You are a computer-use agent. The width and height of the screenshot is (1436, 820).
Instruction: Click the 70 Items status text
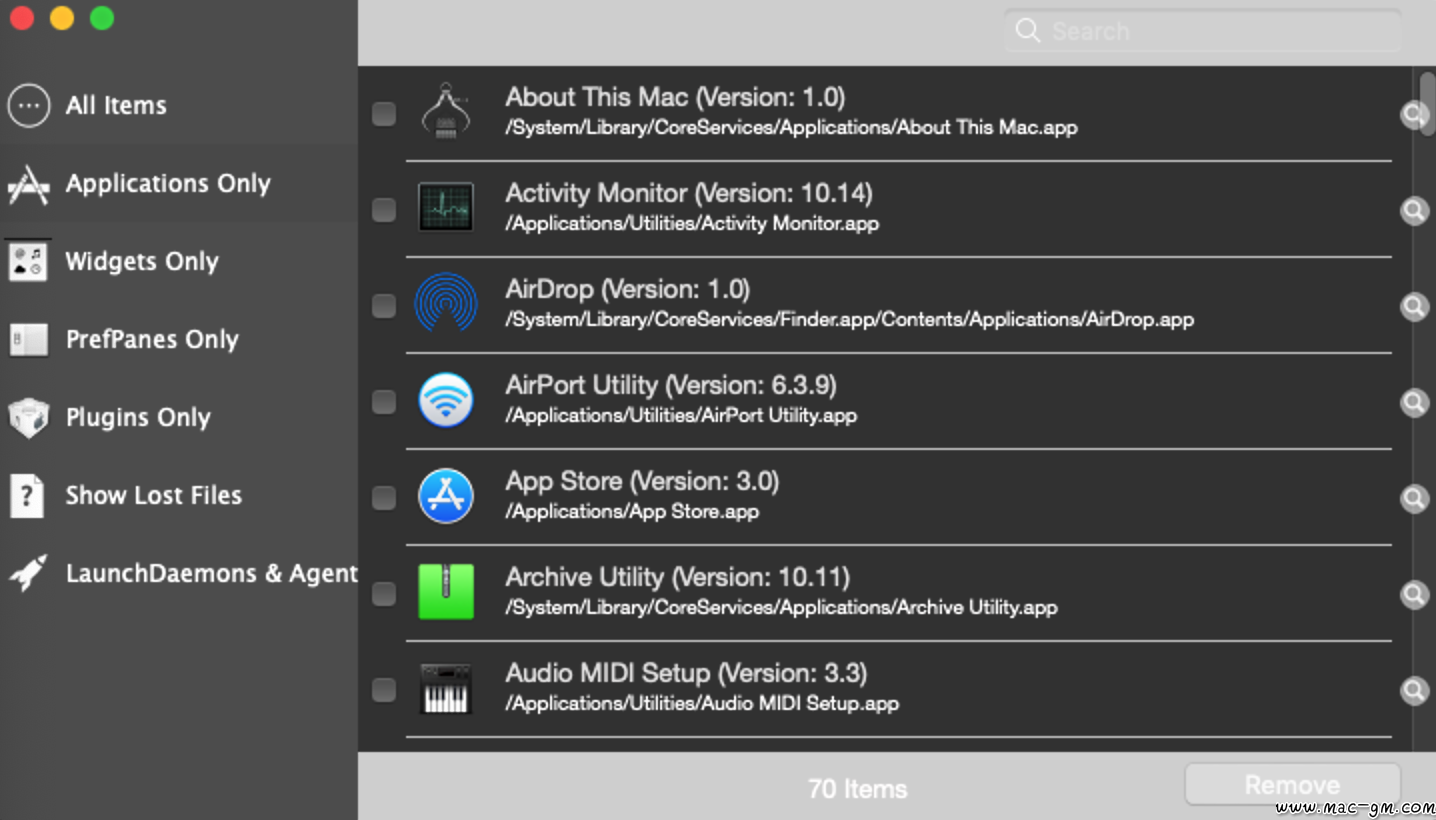click(857, 789)
